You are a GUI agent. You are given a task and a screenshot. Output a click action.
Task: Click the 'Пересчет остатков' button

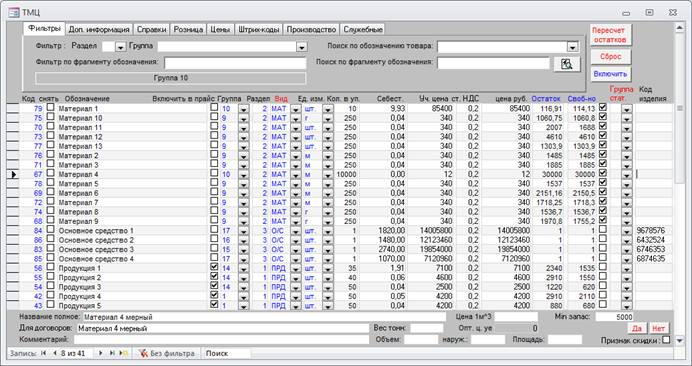[x=610, y=35]
